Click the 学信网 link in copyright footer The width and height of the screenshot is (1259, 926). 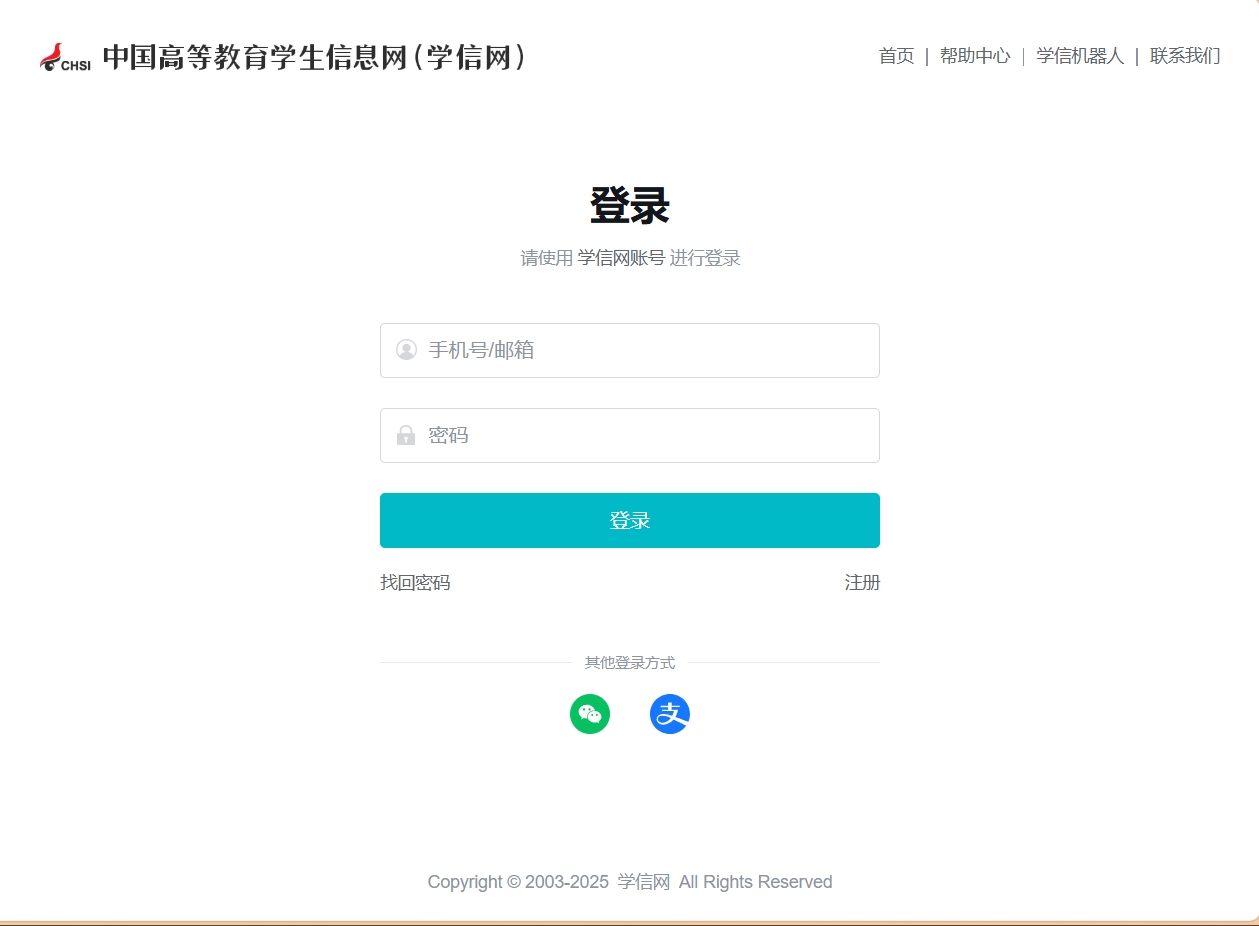tap(643, 882)
